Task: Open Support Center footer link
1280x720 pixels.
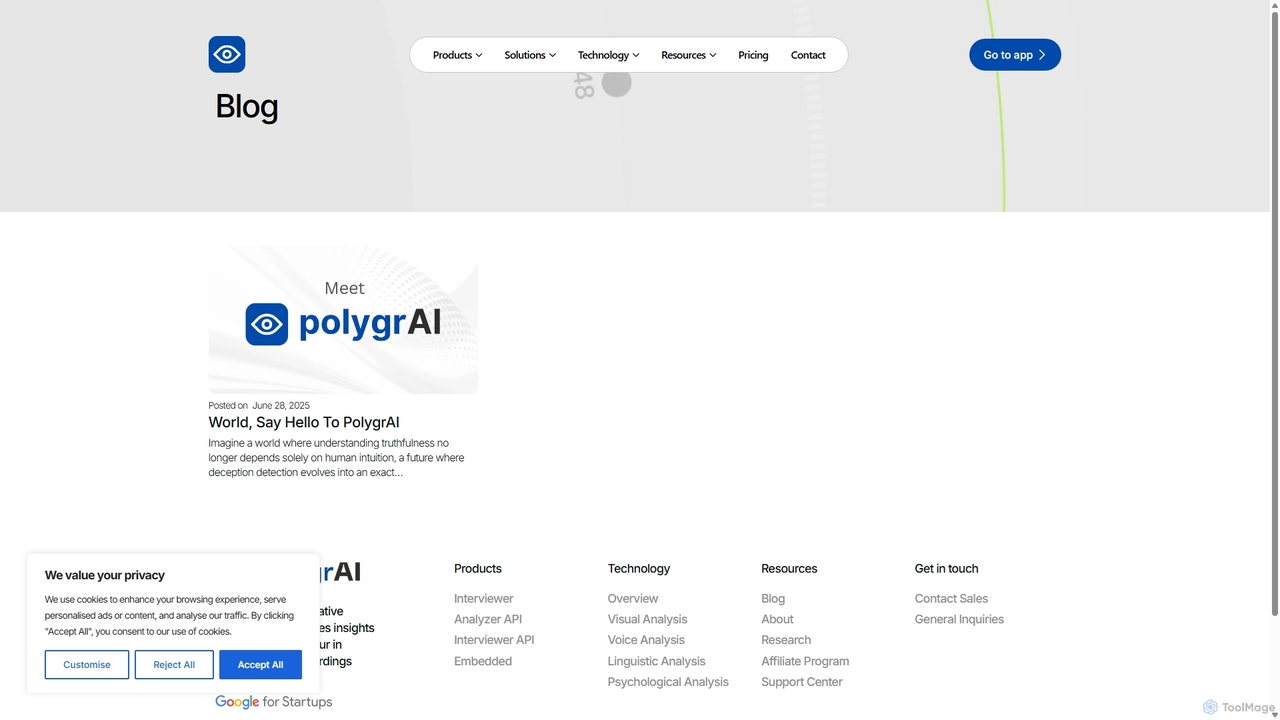Action: click(x=802, y=683)
